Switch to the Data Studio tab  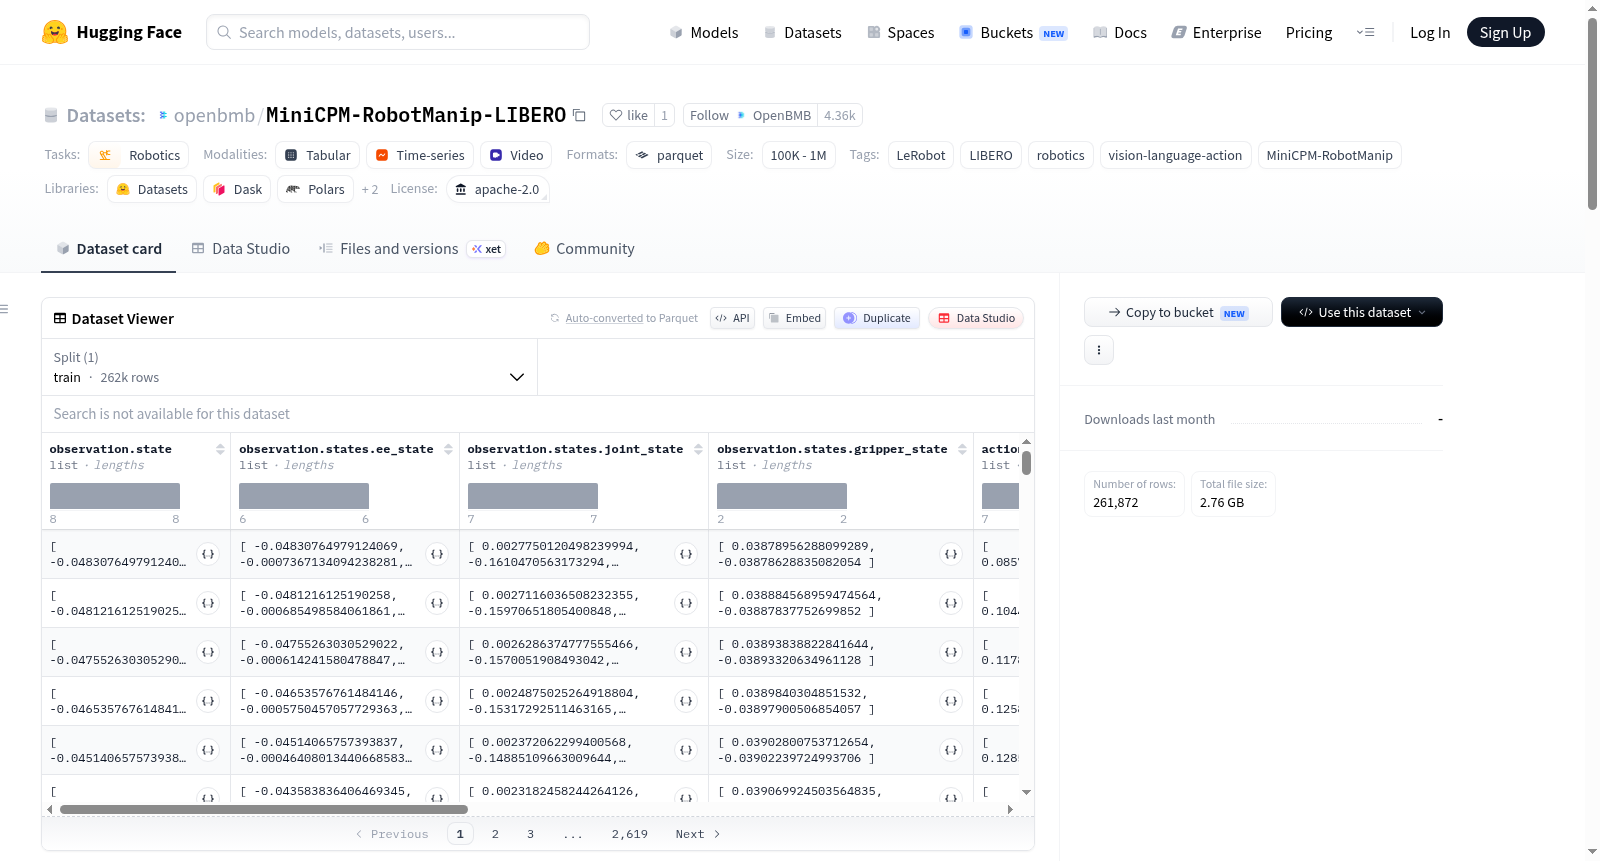[241, 249]
